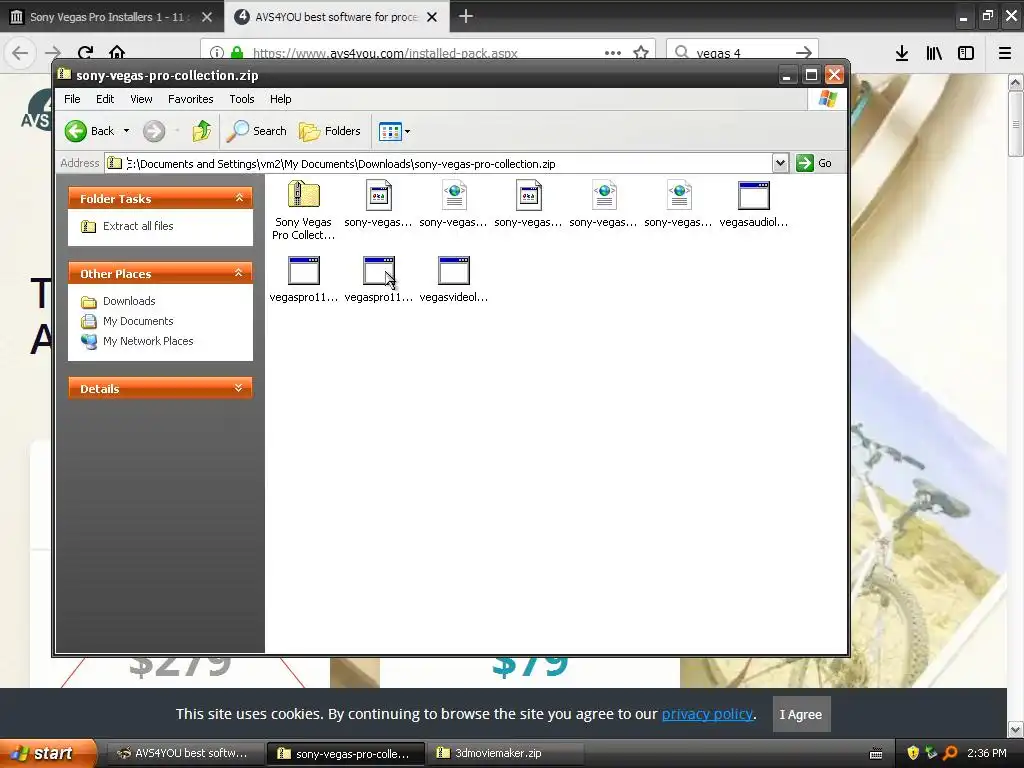1024x768 pixels.
Task: Go to My Network Places
Action: tap(148, 341)
